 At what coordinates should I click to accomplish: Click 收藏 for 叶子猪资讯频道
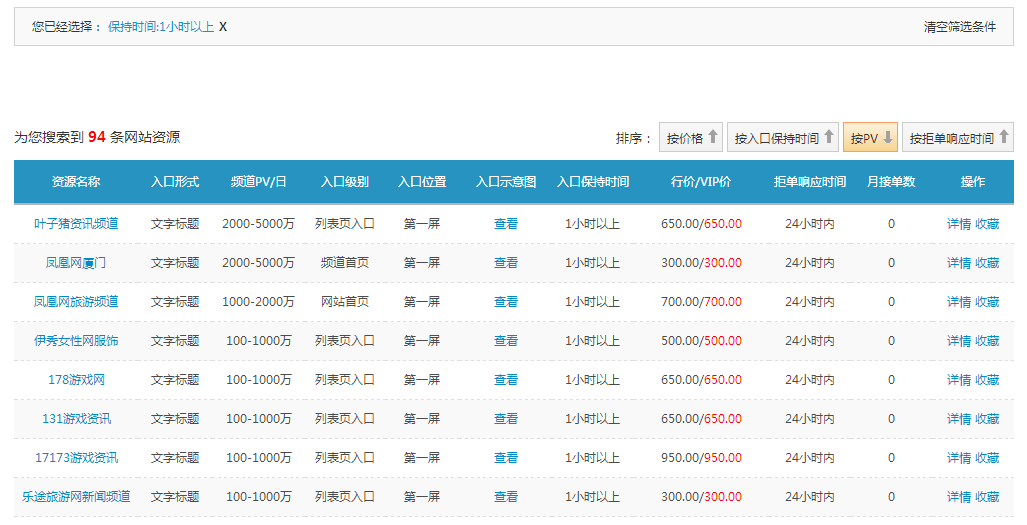click(987, 224)
